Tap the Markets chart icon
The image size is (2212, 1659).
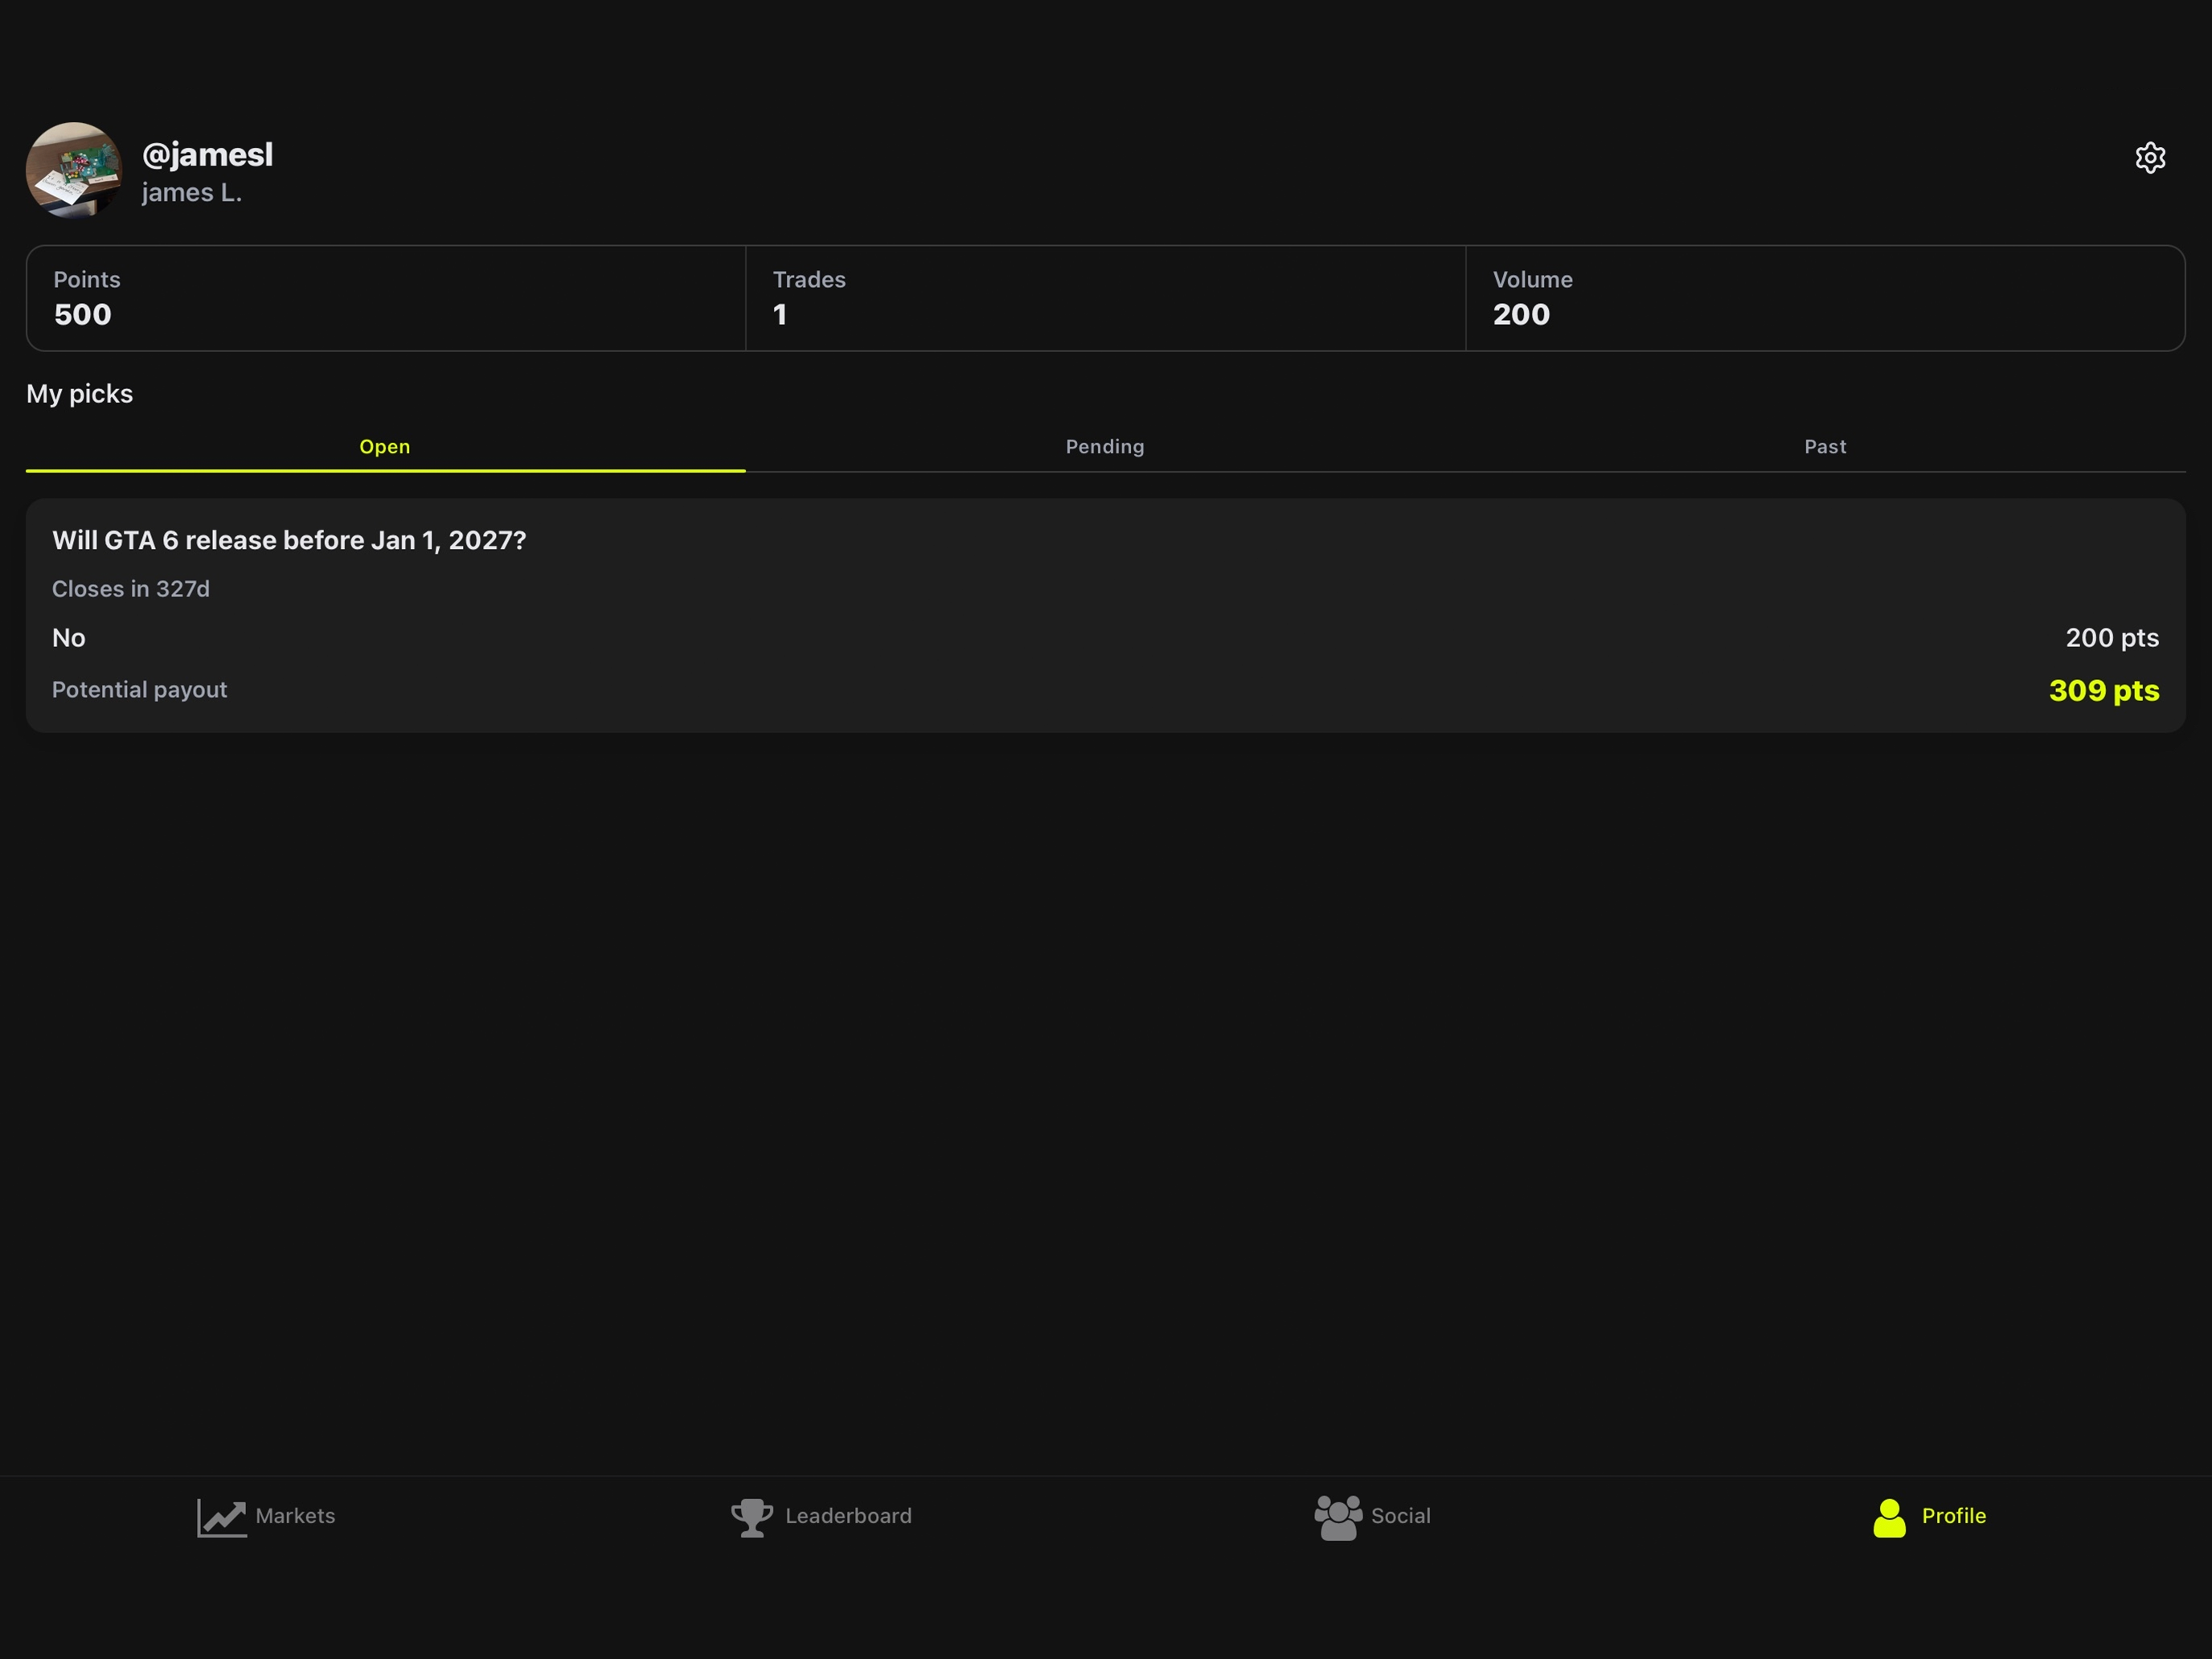pyautogui.click(x=222, y=1517)
